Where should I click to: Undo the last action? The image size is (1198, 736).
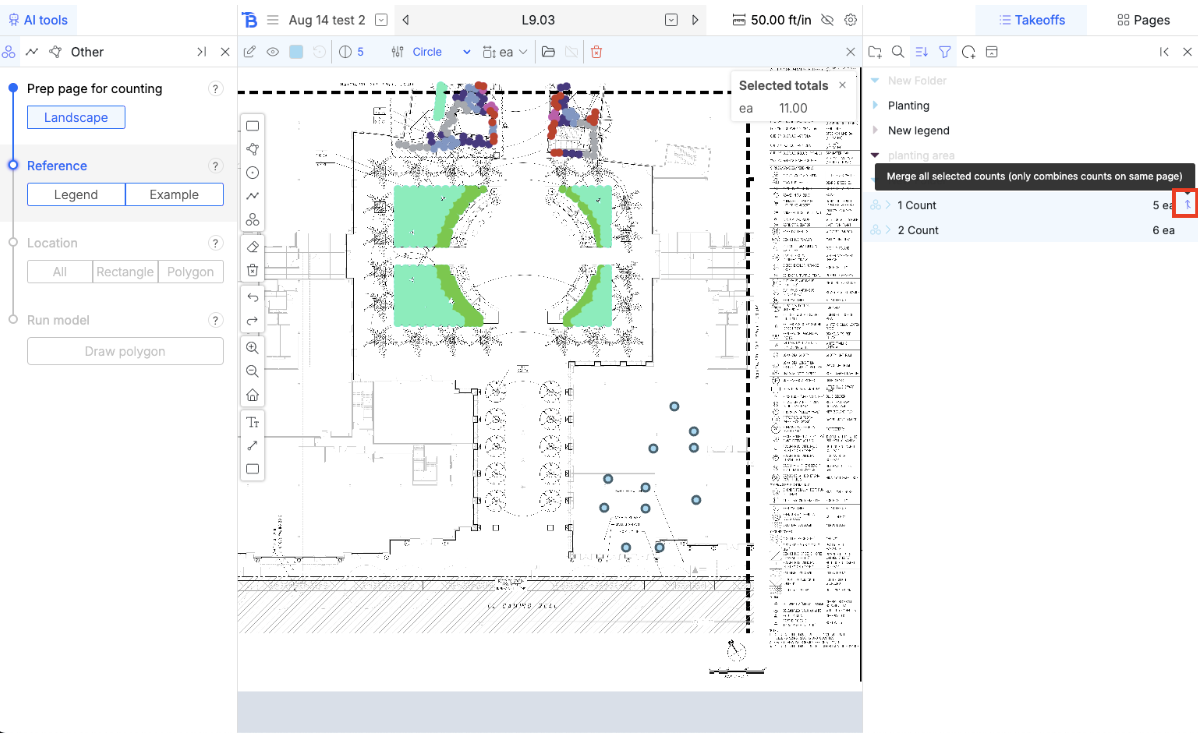252,297
